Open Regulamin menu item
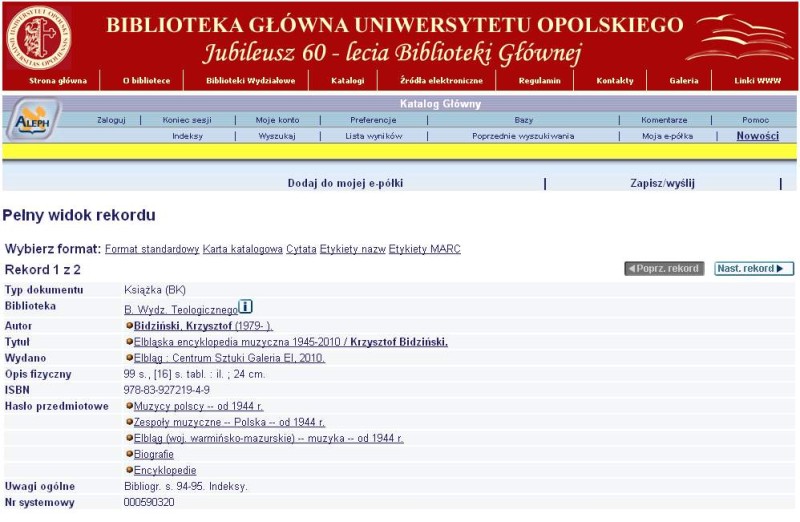This screenshot has height=522, width=800. coord(539,81)
